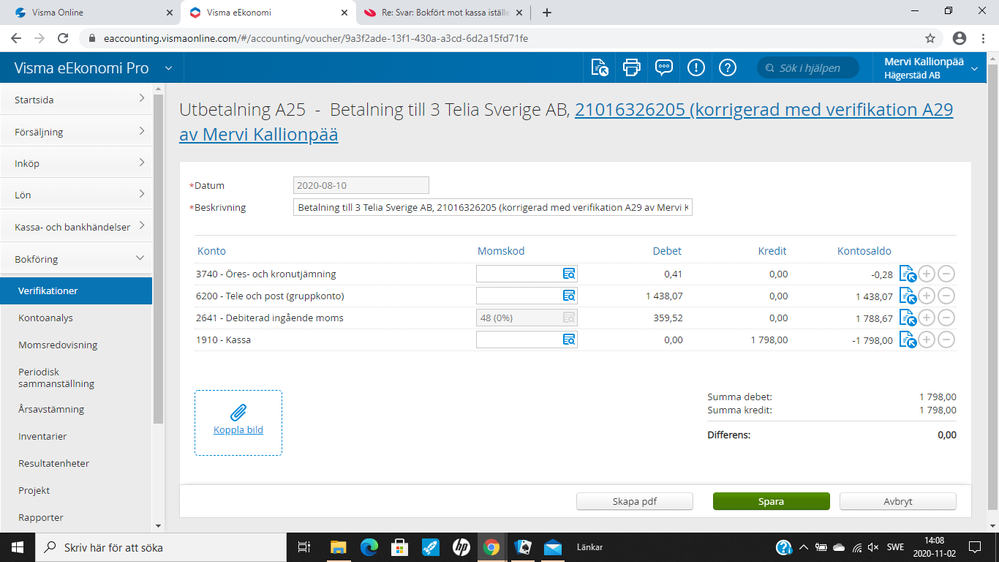
Task: Bookmark this page with star icon
Action: 930,38
